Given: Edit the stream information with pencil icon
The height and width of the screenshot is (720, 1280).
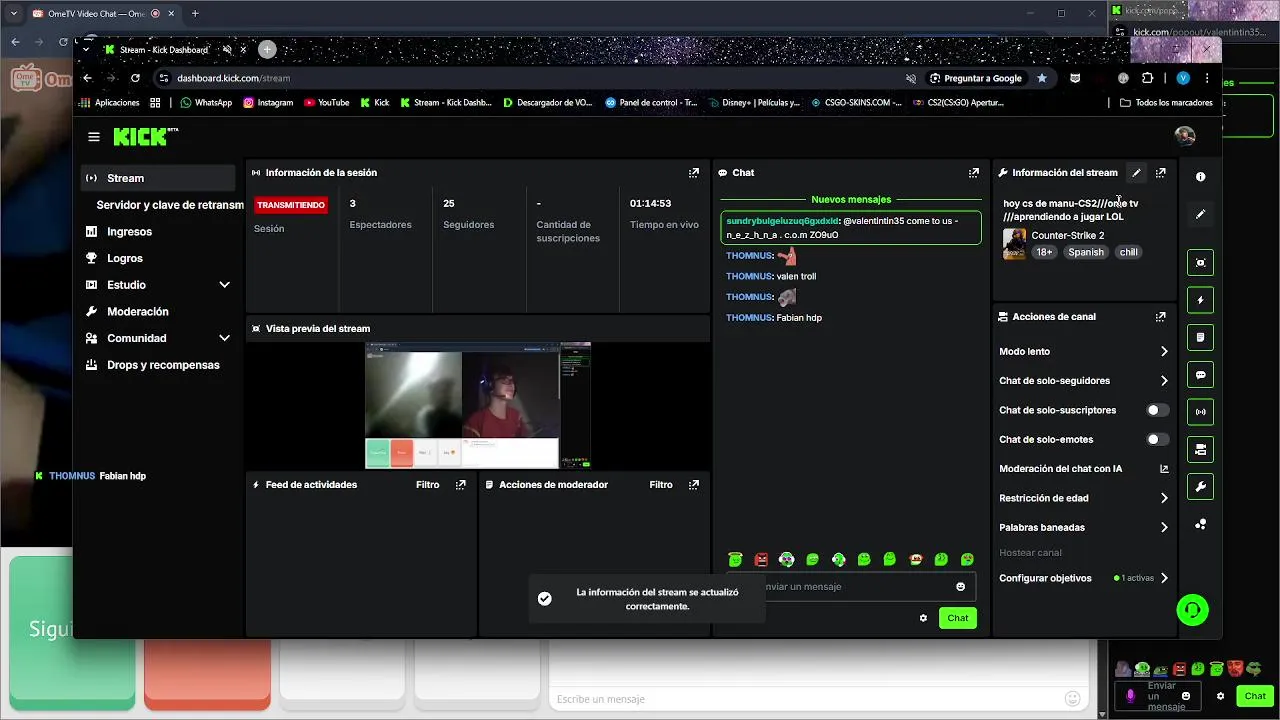Looking at the screenshot, I should click(1136, 173).
